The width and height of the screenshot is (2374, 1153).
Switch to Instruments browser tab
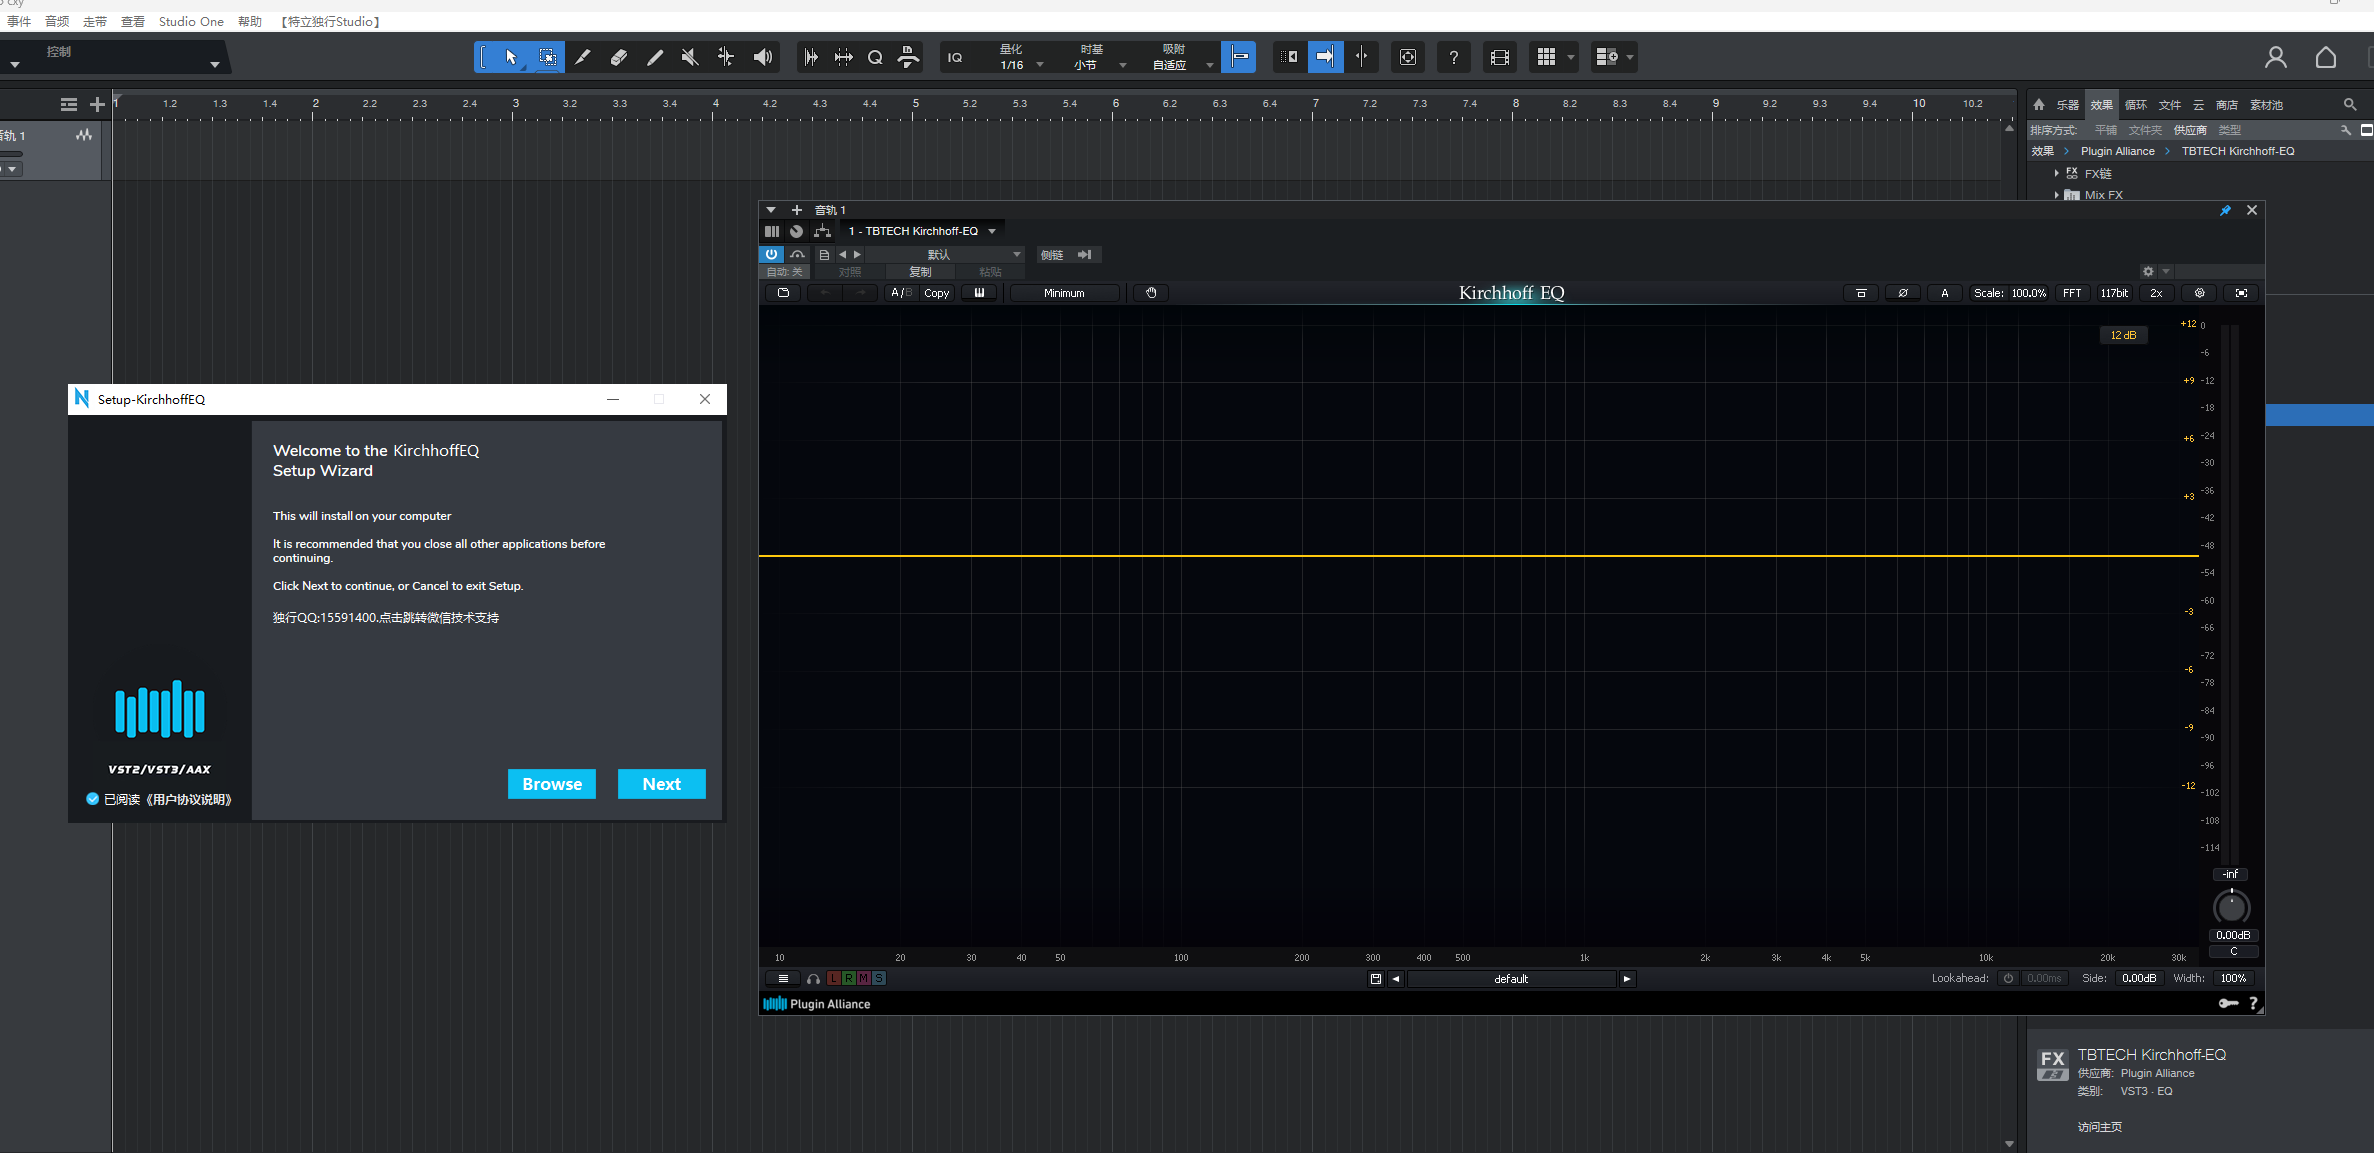(x=2068, y=104)
